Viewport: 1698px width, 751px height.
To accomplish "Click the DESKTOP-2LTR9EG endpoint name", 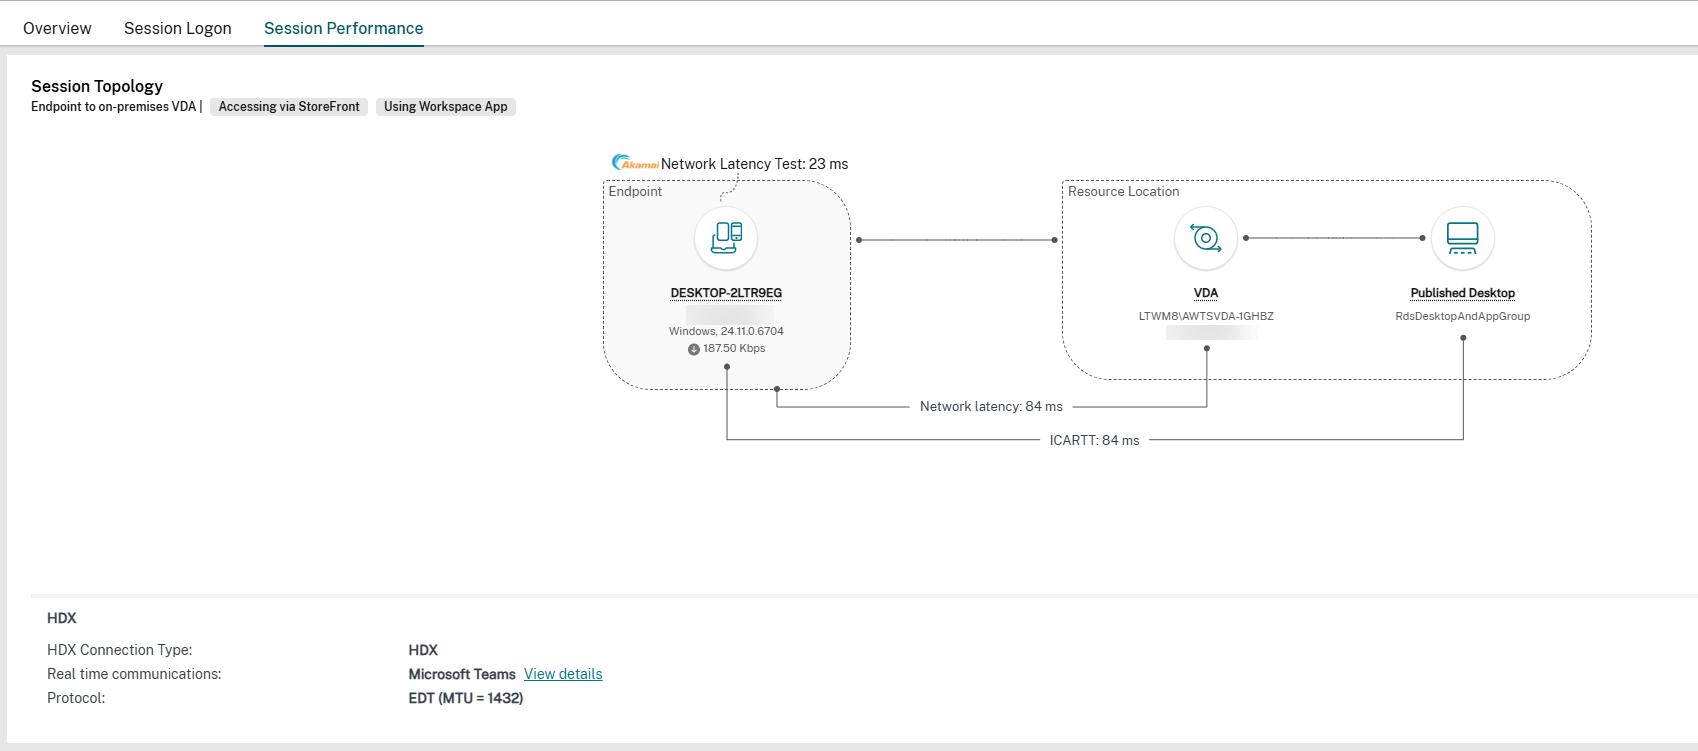I will tap(726, 293).
